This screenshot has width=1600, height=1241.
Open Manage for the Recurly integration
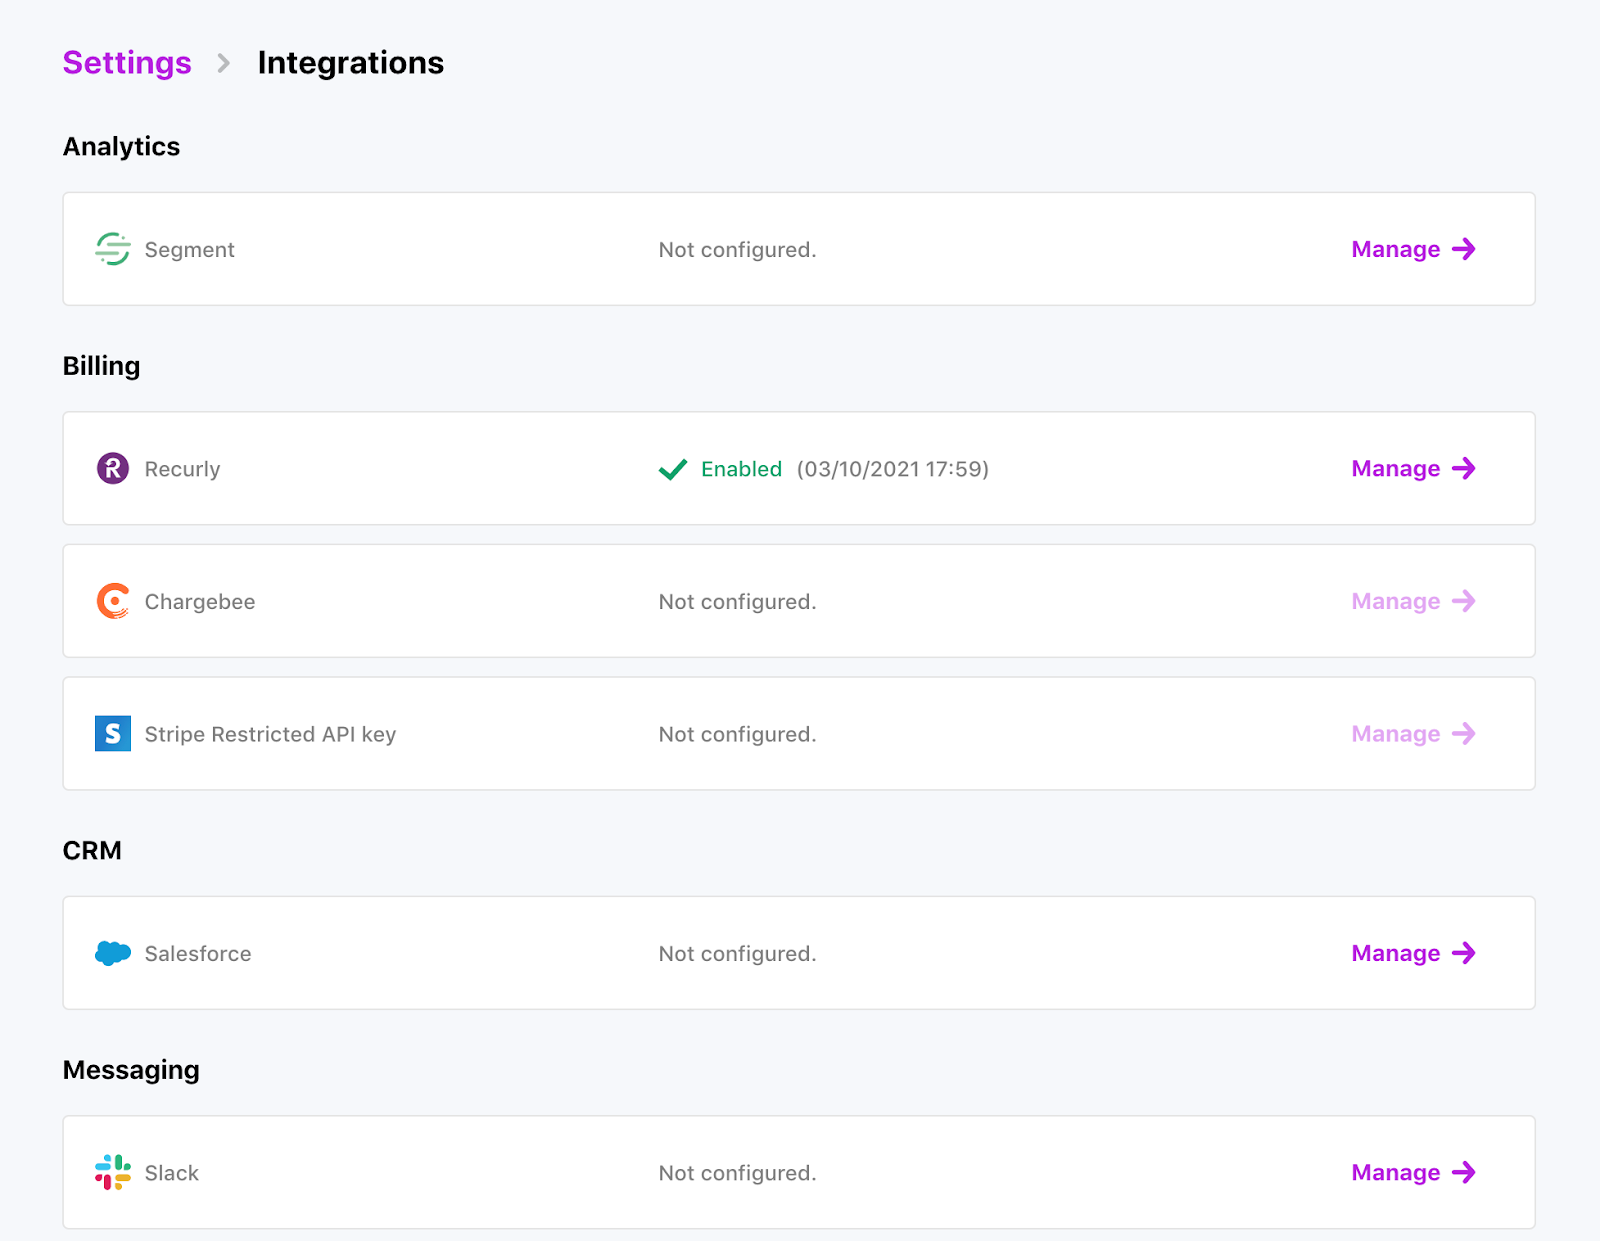(x=1395, y=468)
